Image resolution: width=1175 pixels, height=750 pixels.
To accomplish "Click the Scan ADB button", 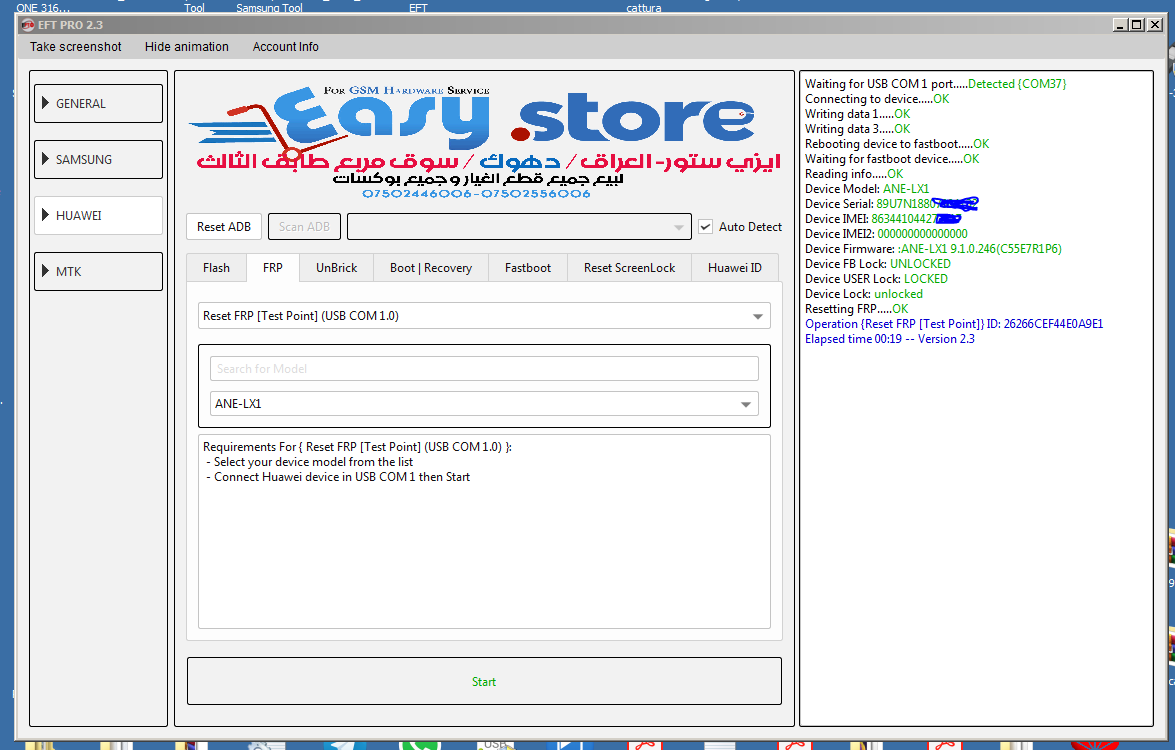I will [x=304, y=227].
